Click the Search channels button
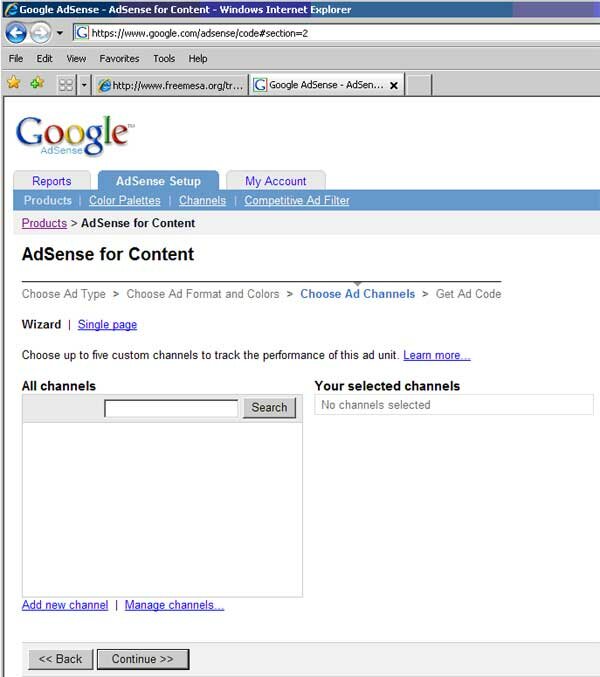 click(x=269, y=408)
